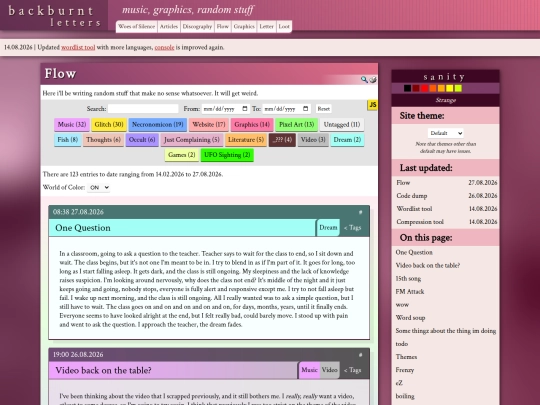540x405 pixels.
Task: Toggle the Pixel Art (13) tag filter
Action: point(297,125)
